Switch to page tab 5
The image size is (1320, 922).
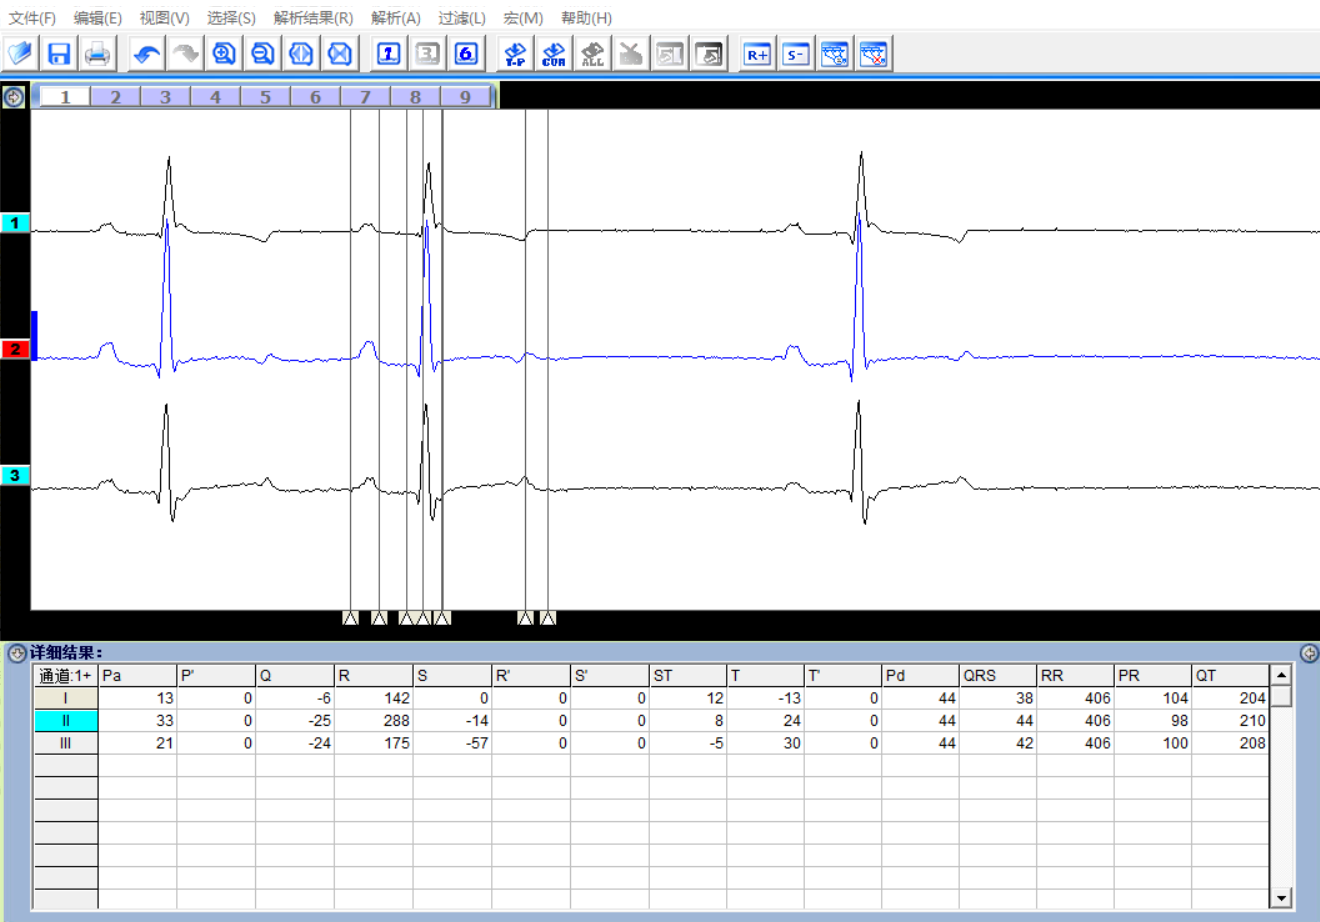click(x=265, y=97)
